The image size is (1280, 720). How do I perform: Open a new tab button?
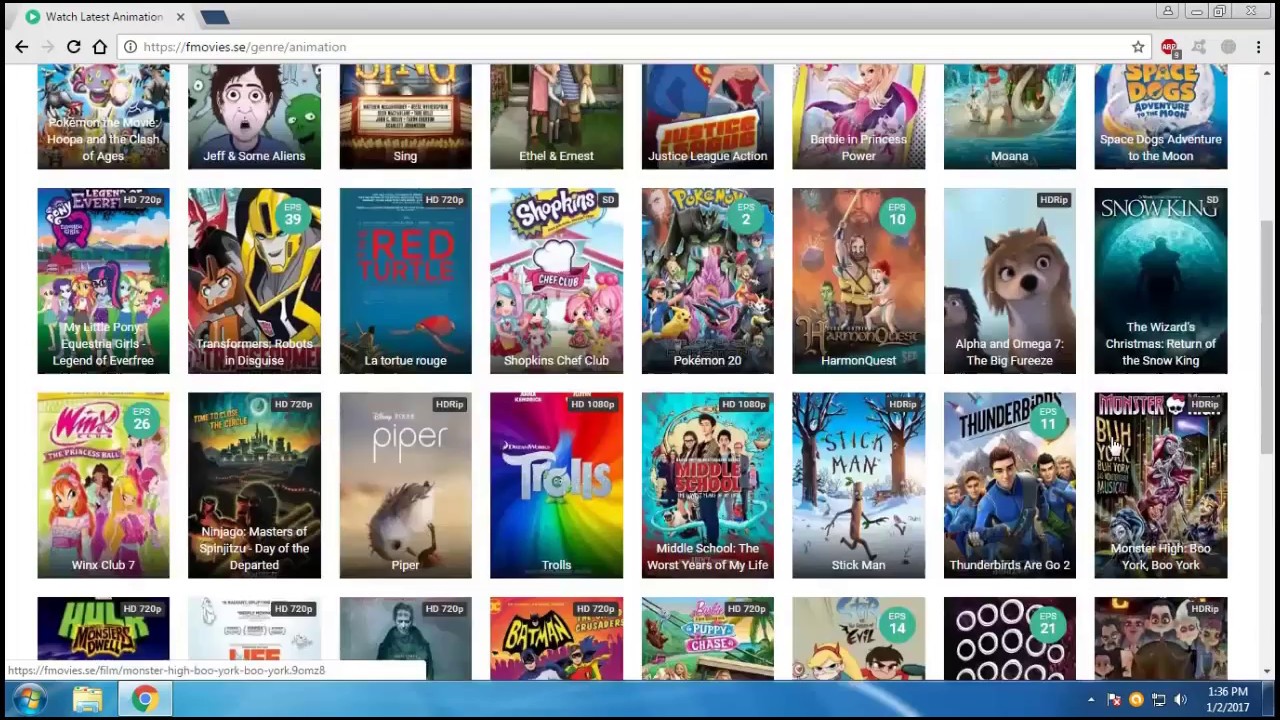click(214, 17)
